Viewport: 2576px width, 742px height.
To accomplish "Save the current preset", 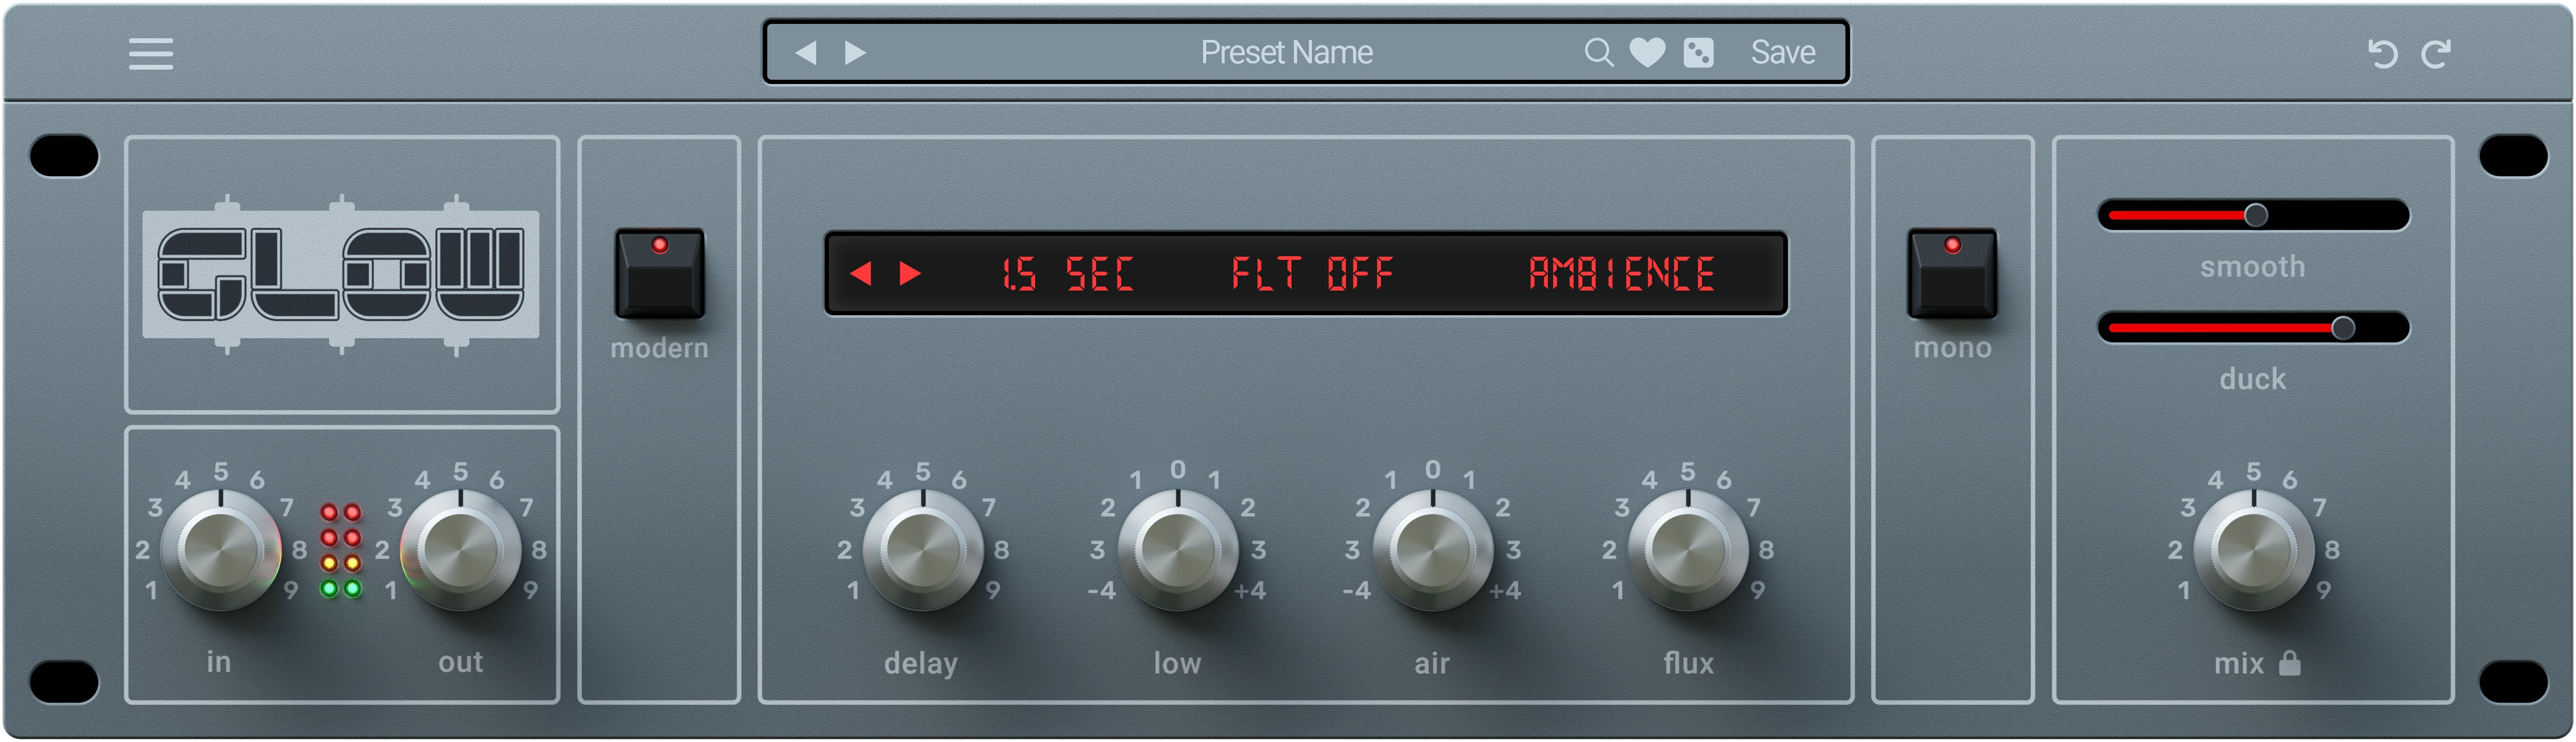I will [1782, 52].
